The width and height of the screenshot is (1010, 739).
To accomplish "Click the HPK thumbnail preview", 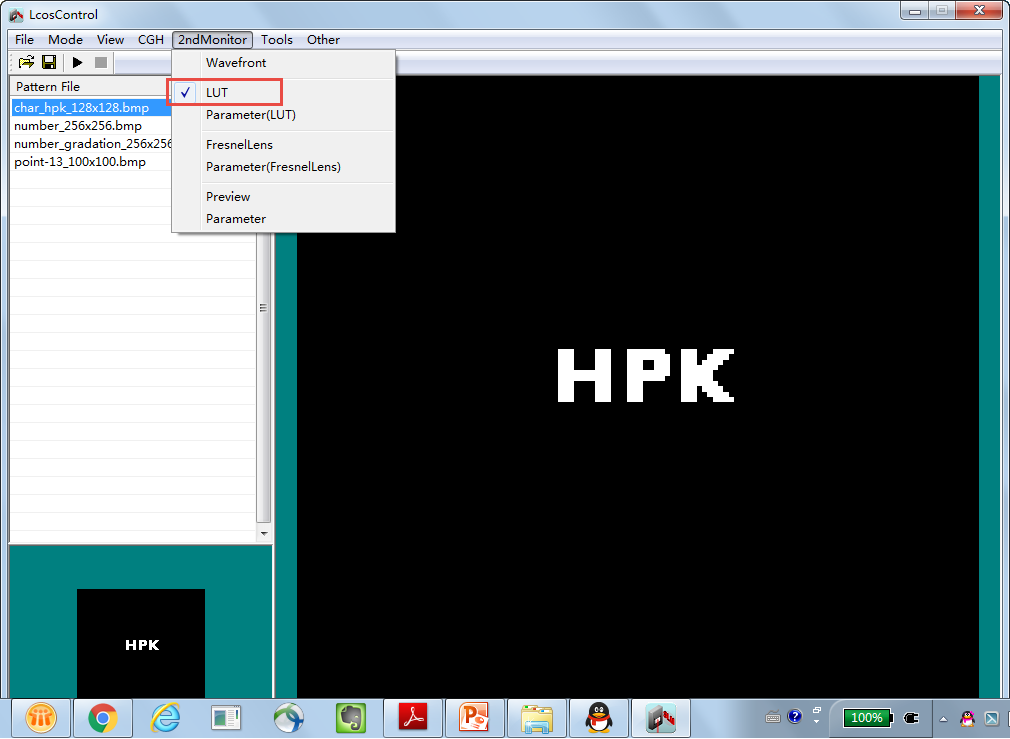I will (x=141, y=643).
